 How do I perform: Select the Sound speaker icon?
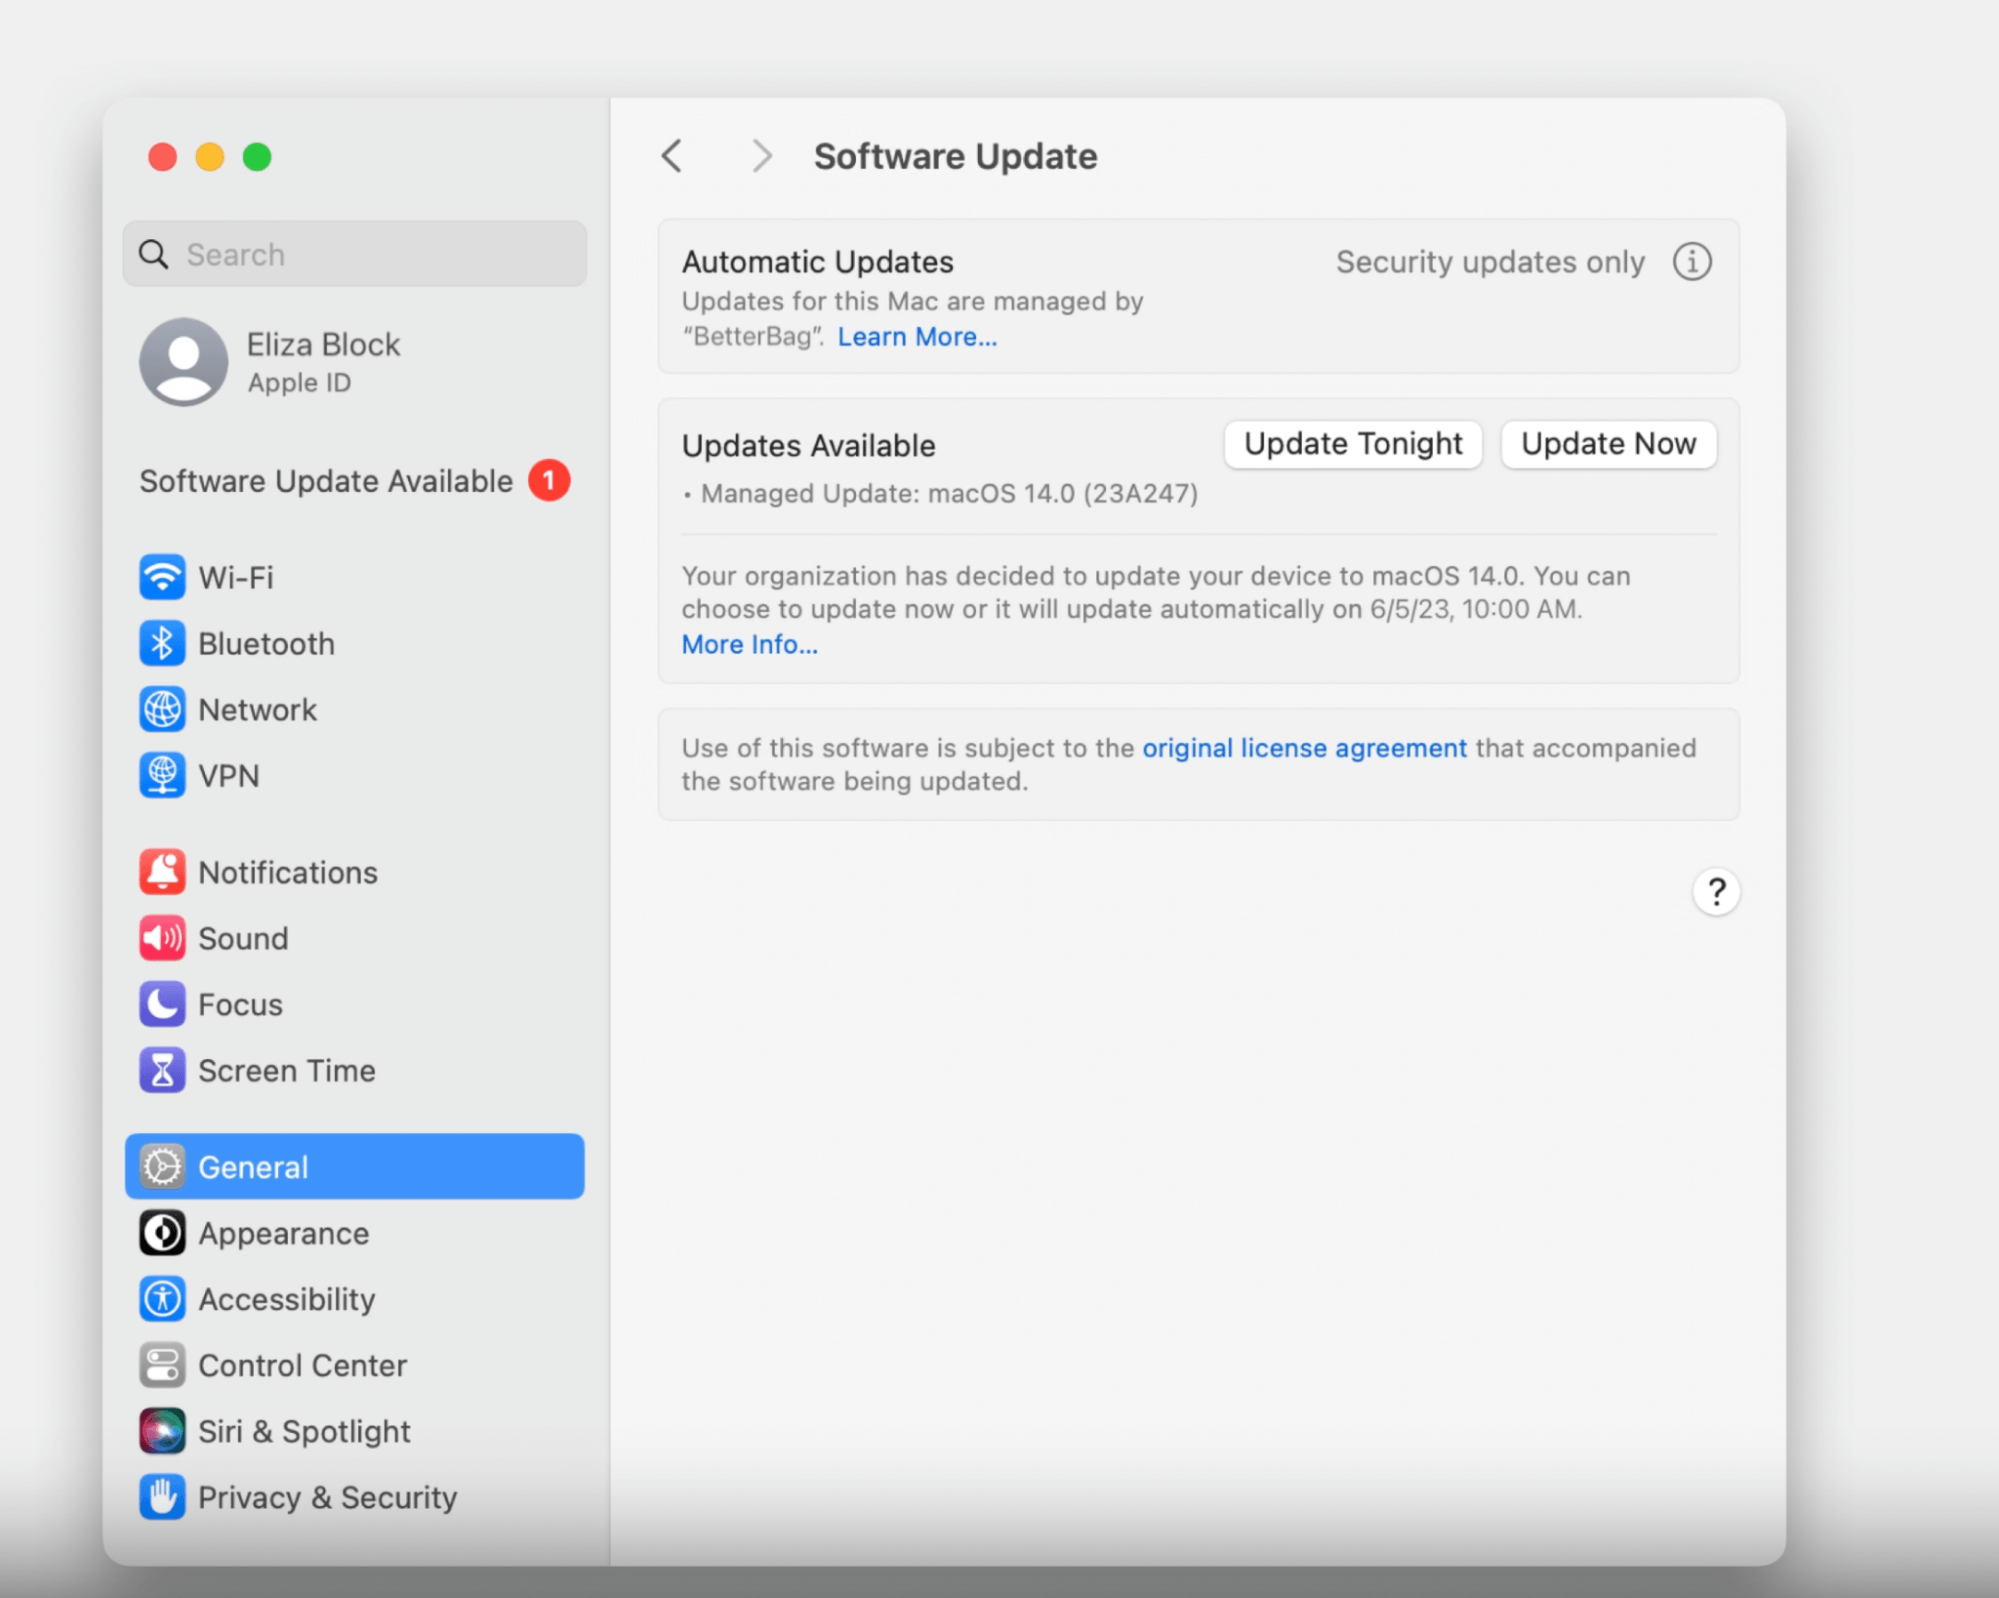pyautogui.click(x=161, y=938)
